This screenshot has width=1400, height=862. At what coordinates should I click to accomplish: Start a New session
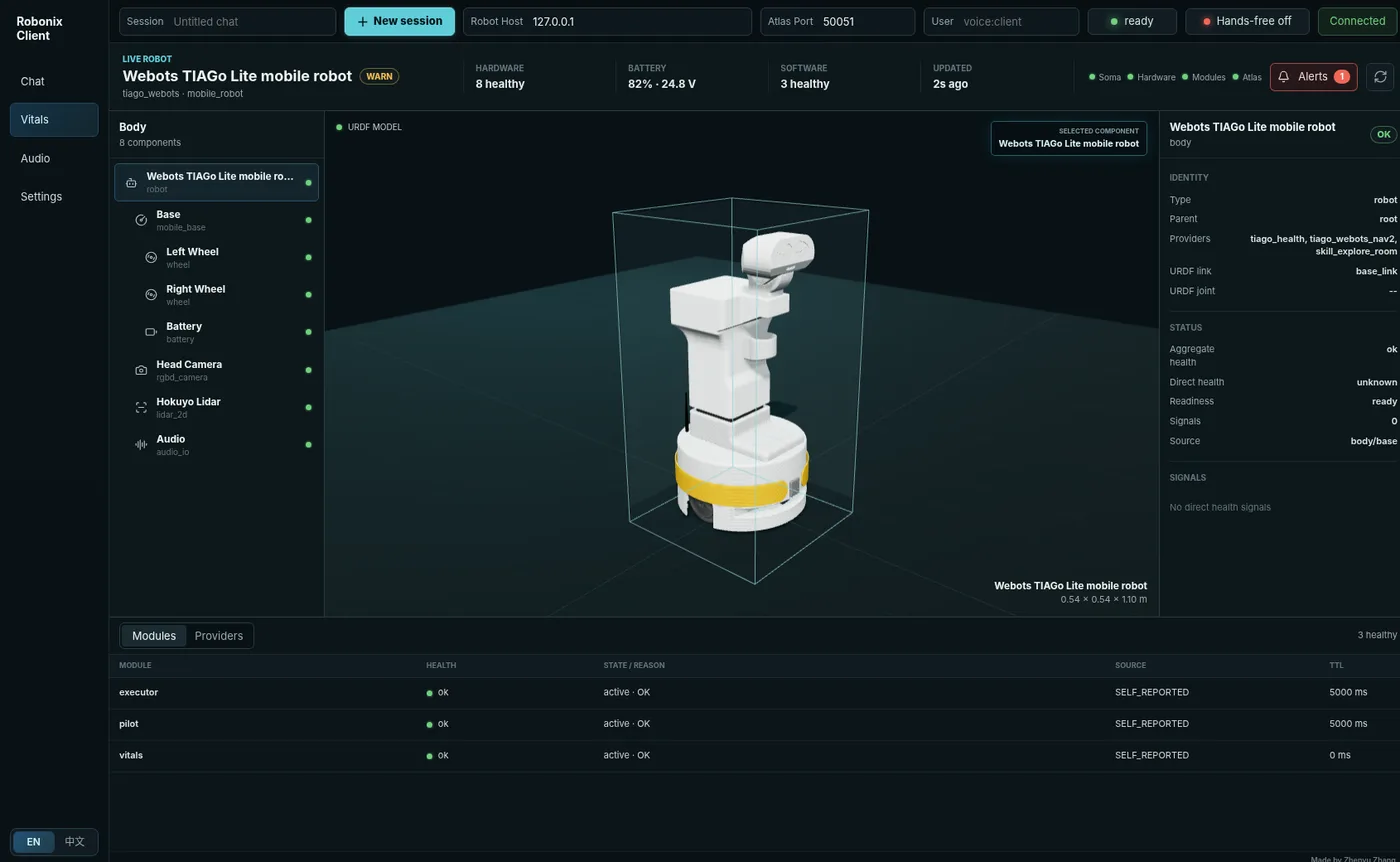pyautogui.click(x=399, y=21)
